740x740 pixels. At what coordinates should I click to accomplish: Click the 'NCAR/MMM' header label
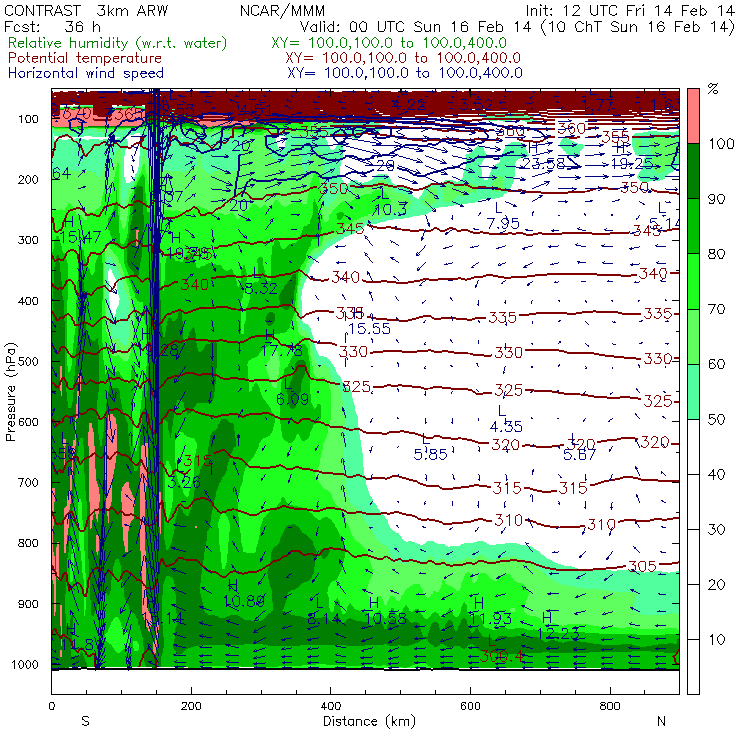click(x=282, y=10)
